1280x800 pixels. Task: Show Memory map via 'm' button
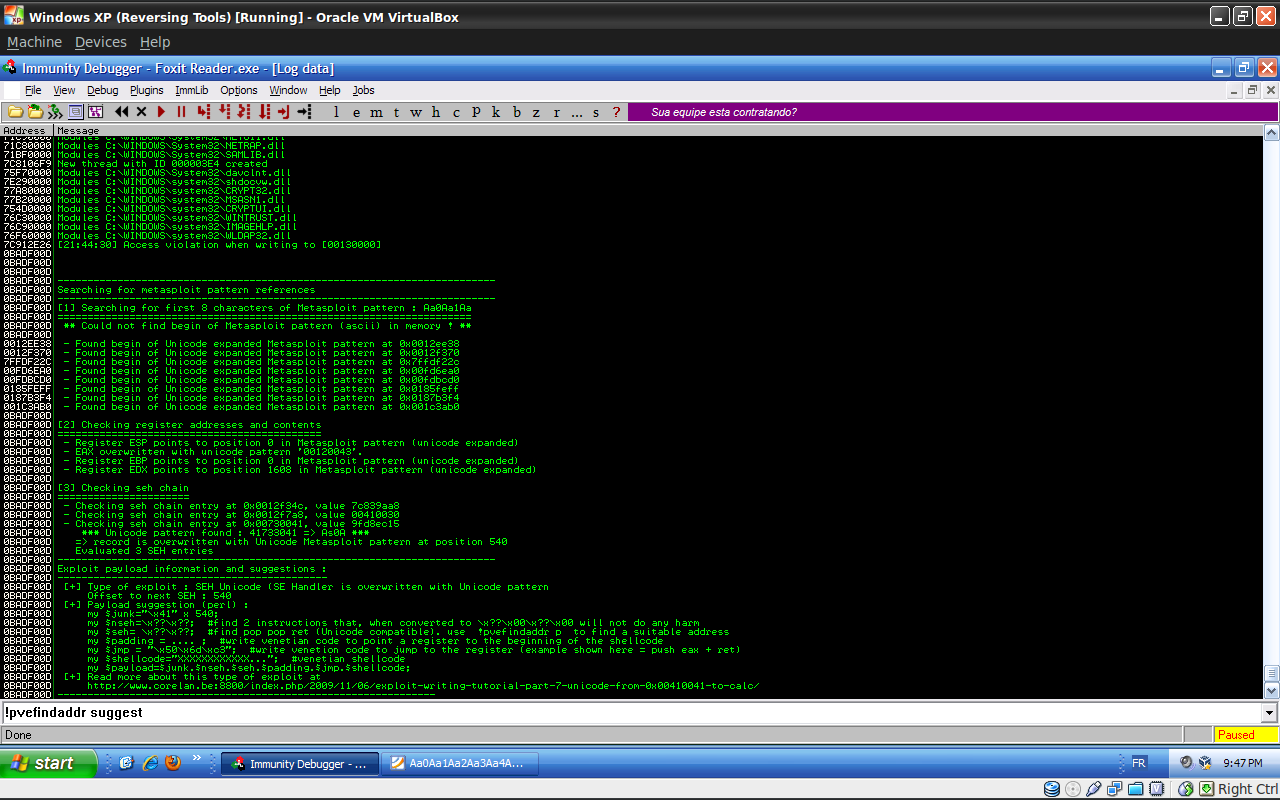pyautogui.click(x=376, y=112)
